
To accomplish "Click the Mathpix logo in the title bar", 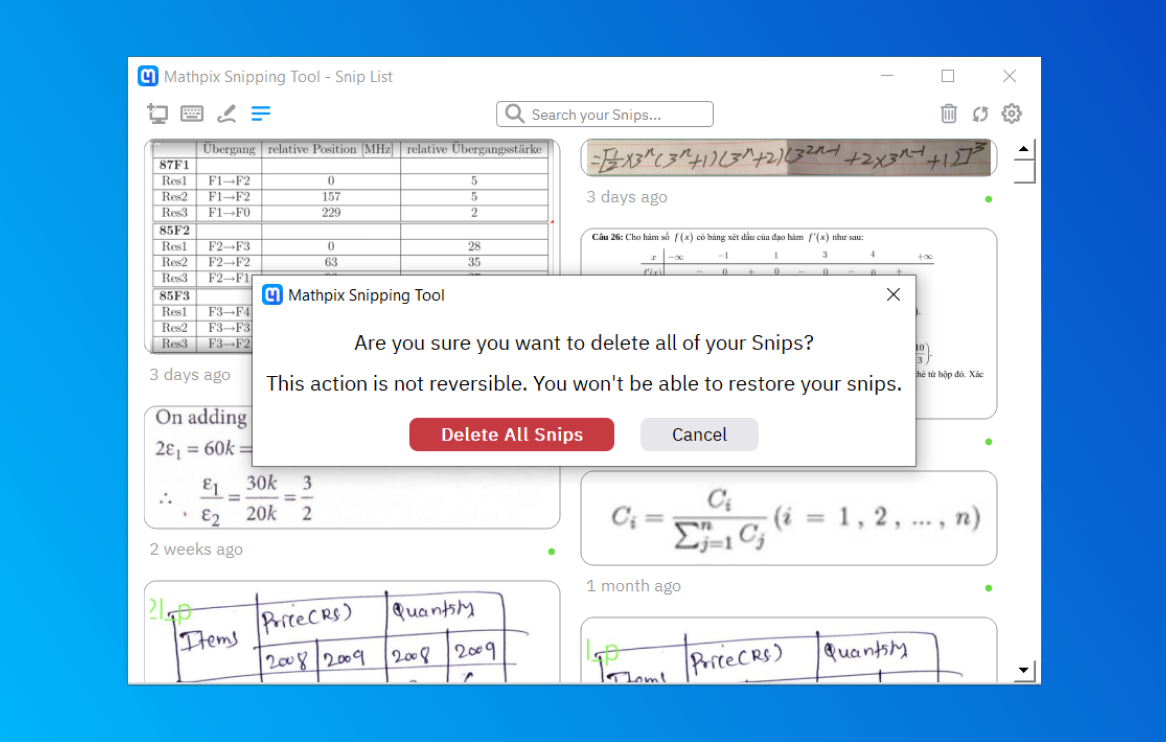I will coord(148,76).
